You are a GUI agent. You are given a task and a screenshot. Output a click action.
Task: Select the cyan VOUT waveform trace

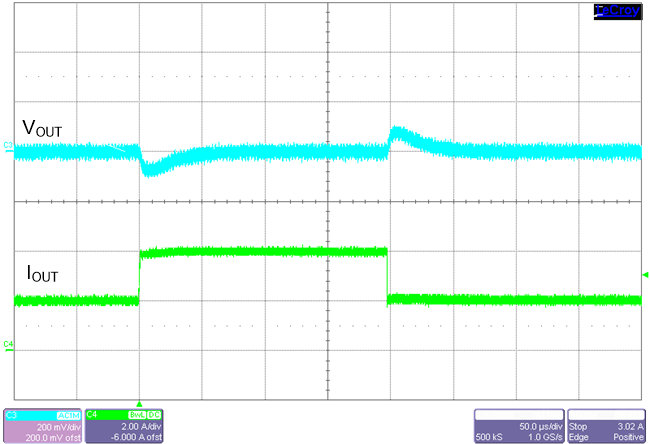(260, 152)
